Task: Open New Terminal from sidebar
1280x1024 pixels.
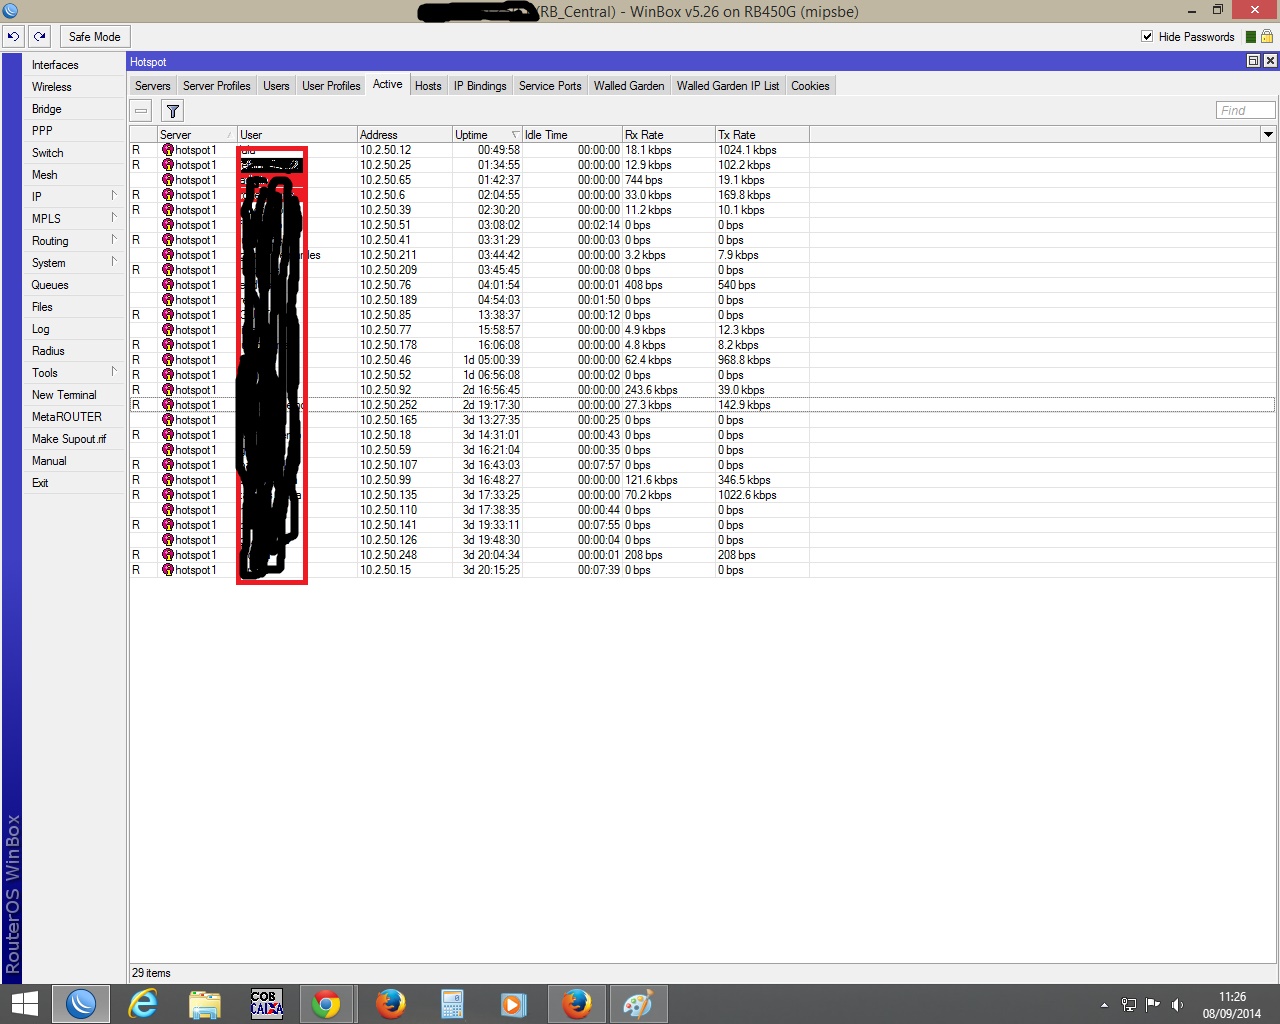Action: [x=75, y=395]
